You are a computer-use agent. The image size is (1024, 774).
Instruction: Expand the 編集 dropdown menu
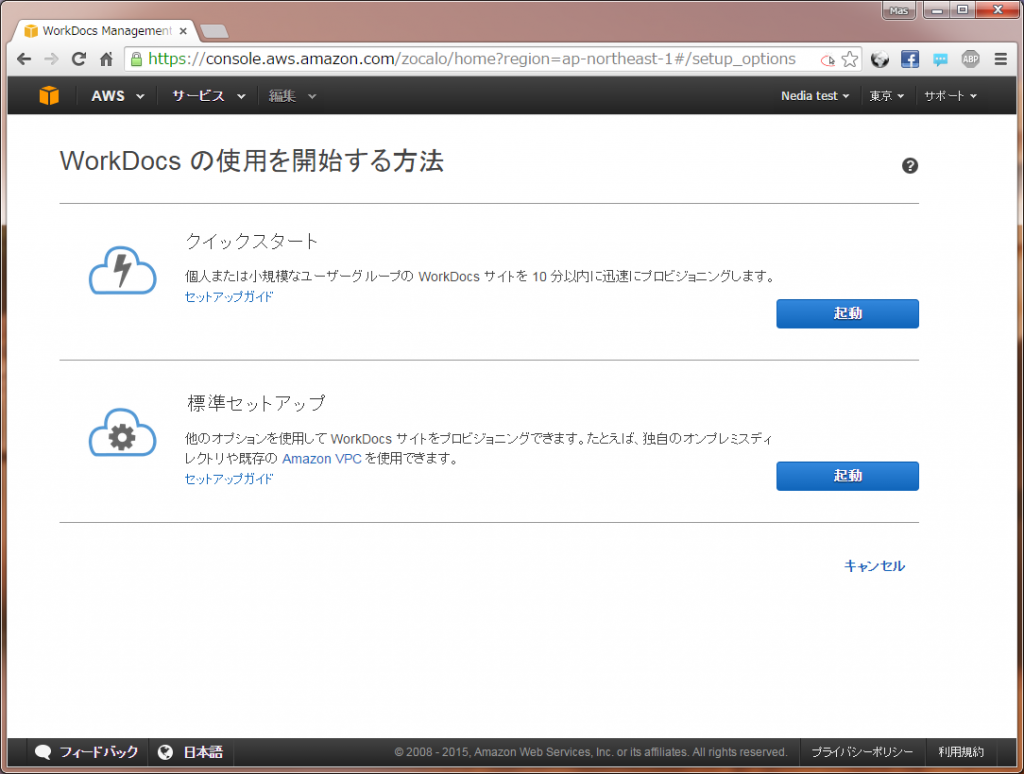(x=293, y=96)
